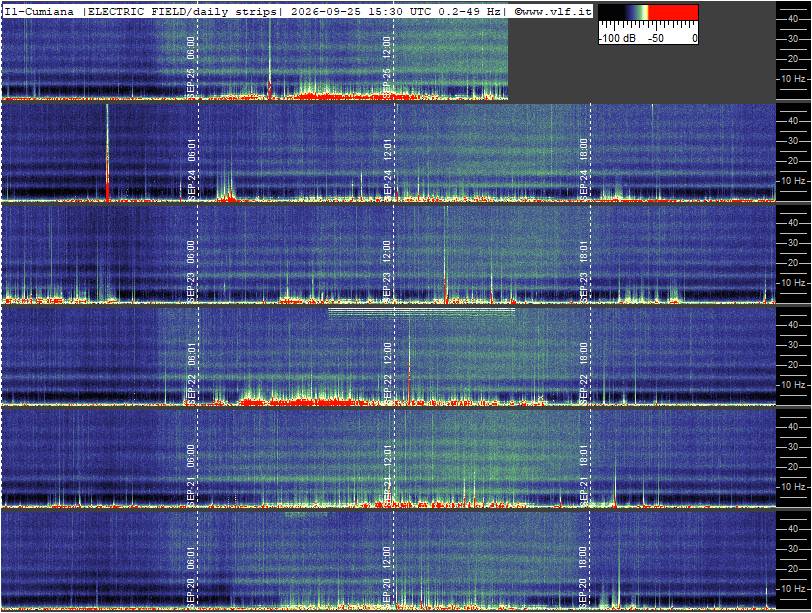This screenshot has width=812, height=613.
Task: Click the SEP-23 06:00 time marker
Action: tap(191, 271)
